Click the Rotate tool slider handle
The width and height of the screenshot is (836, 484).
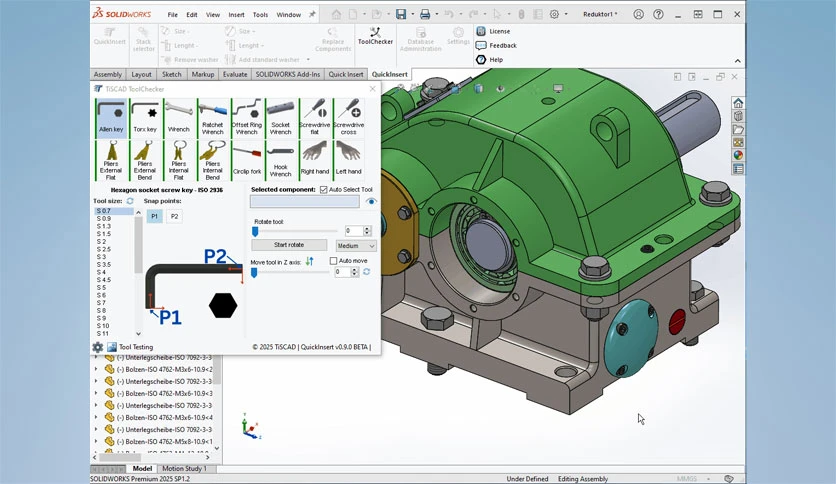click(x=255, y=231)
